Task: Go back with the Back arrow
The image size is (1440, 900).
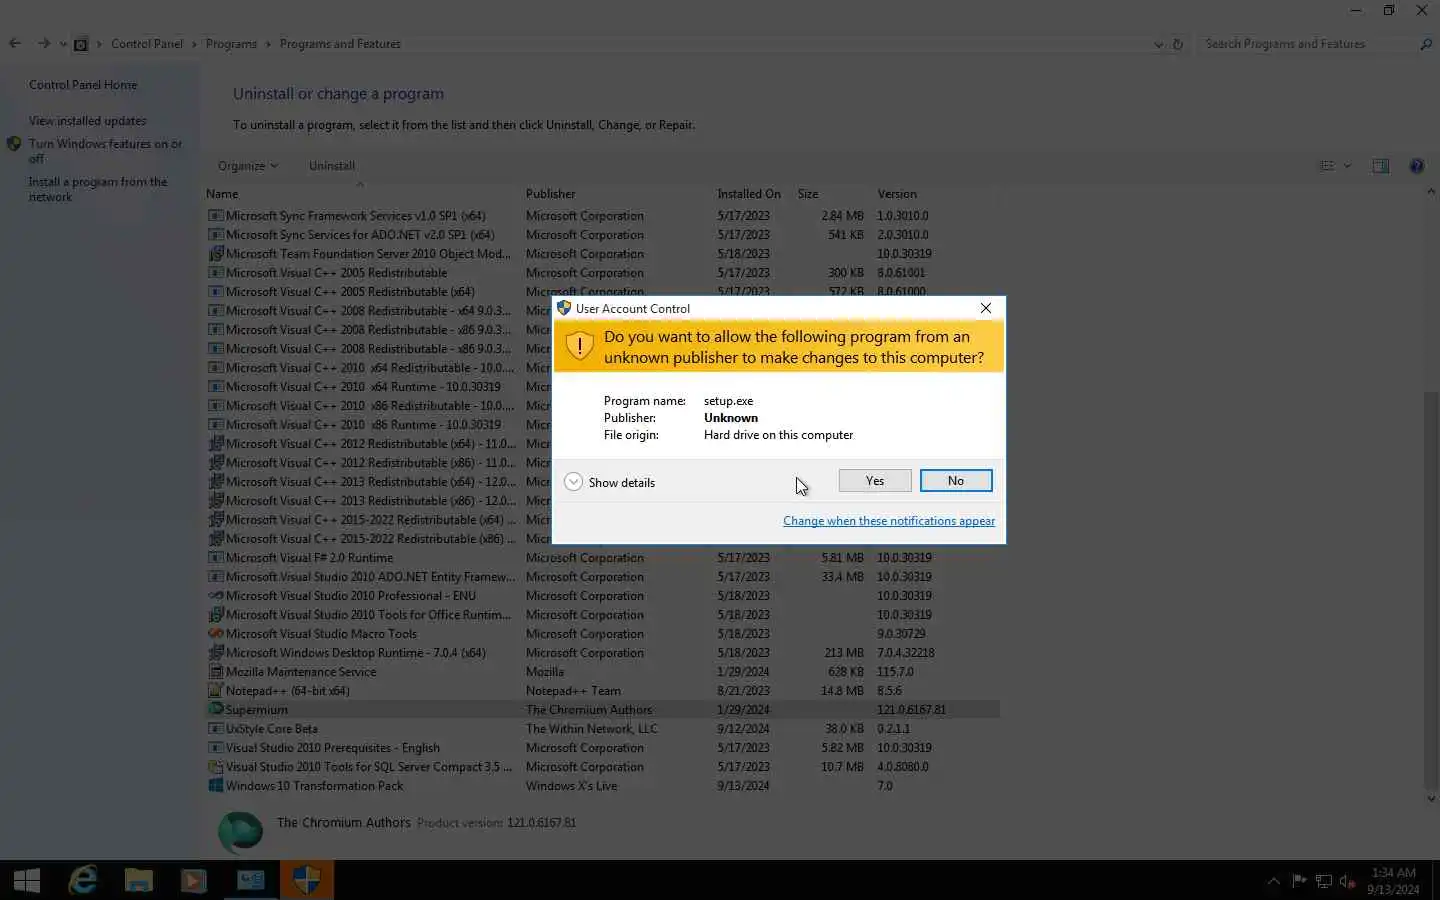Action: point(15,44)
